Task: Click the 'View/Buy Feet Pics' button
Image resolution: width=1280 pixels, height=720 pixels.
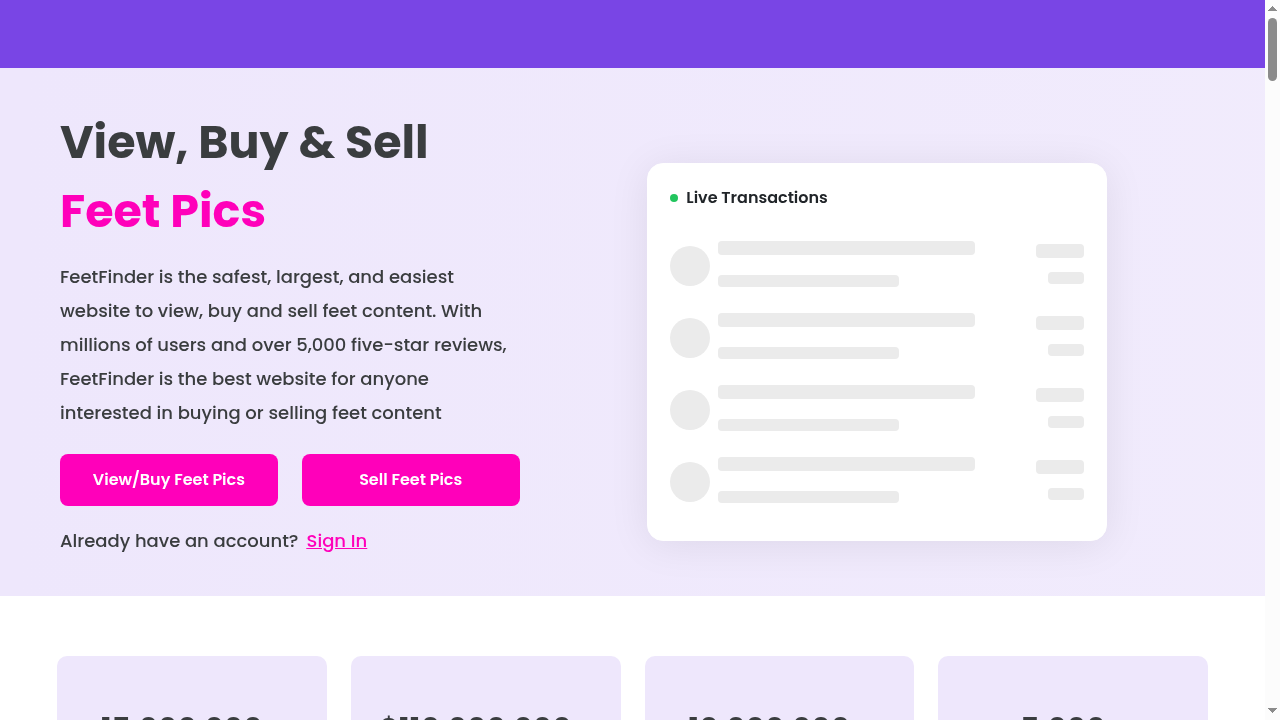Action: click(x=169, y=480)
